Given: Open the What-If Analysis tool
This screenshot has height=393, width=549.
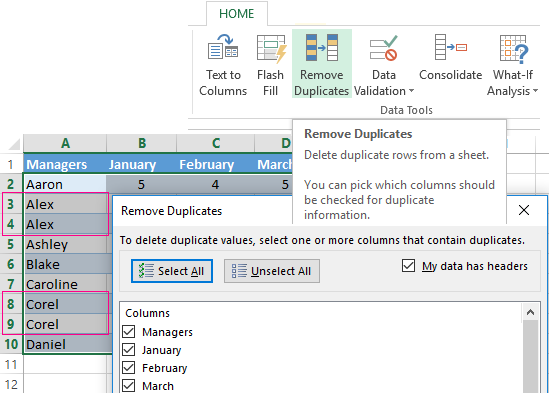Looking at the screenshot, I should click(x=513, y=65).
